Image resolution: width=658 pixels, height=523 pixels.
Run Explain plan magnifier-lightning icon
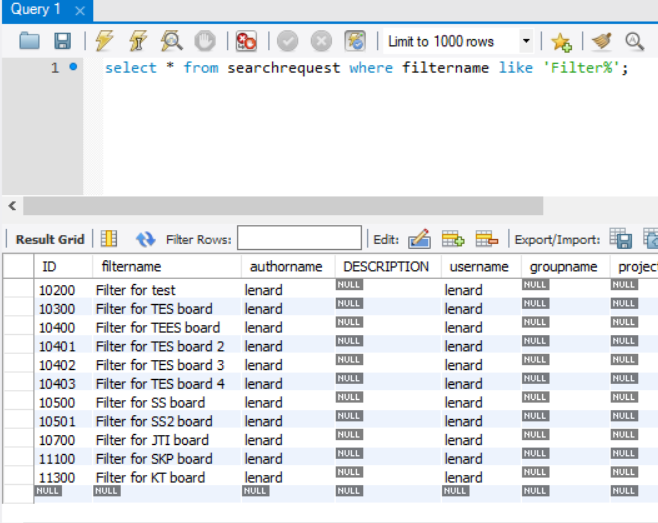(x=171, y=41)
